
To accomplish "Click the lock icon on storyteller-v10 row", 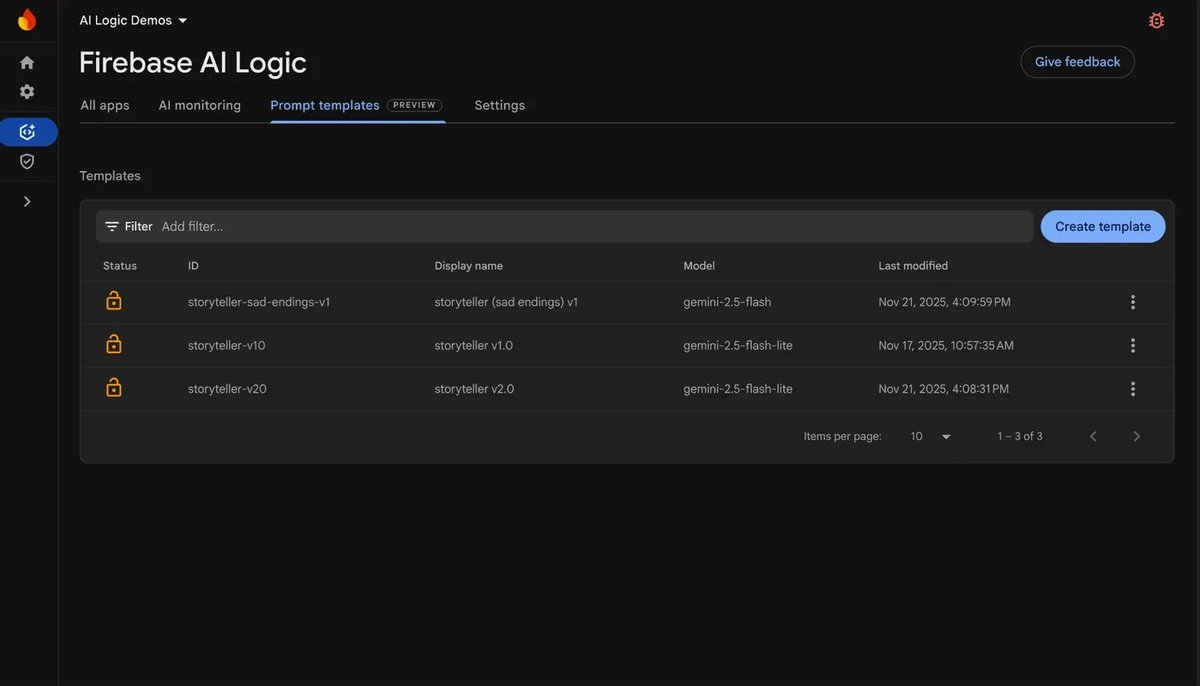I will pyautogui.click(x=113, y=344).
